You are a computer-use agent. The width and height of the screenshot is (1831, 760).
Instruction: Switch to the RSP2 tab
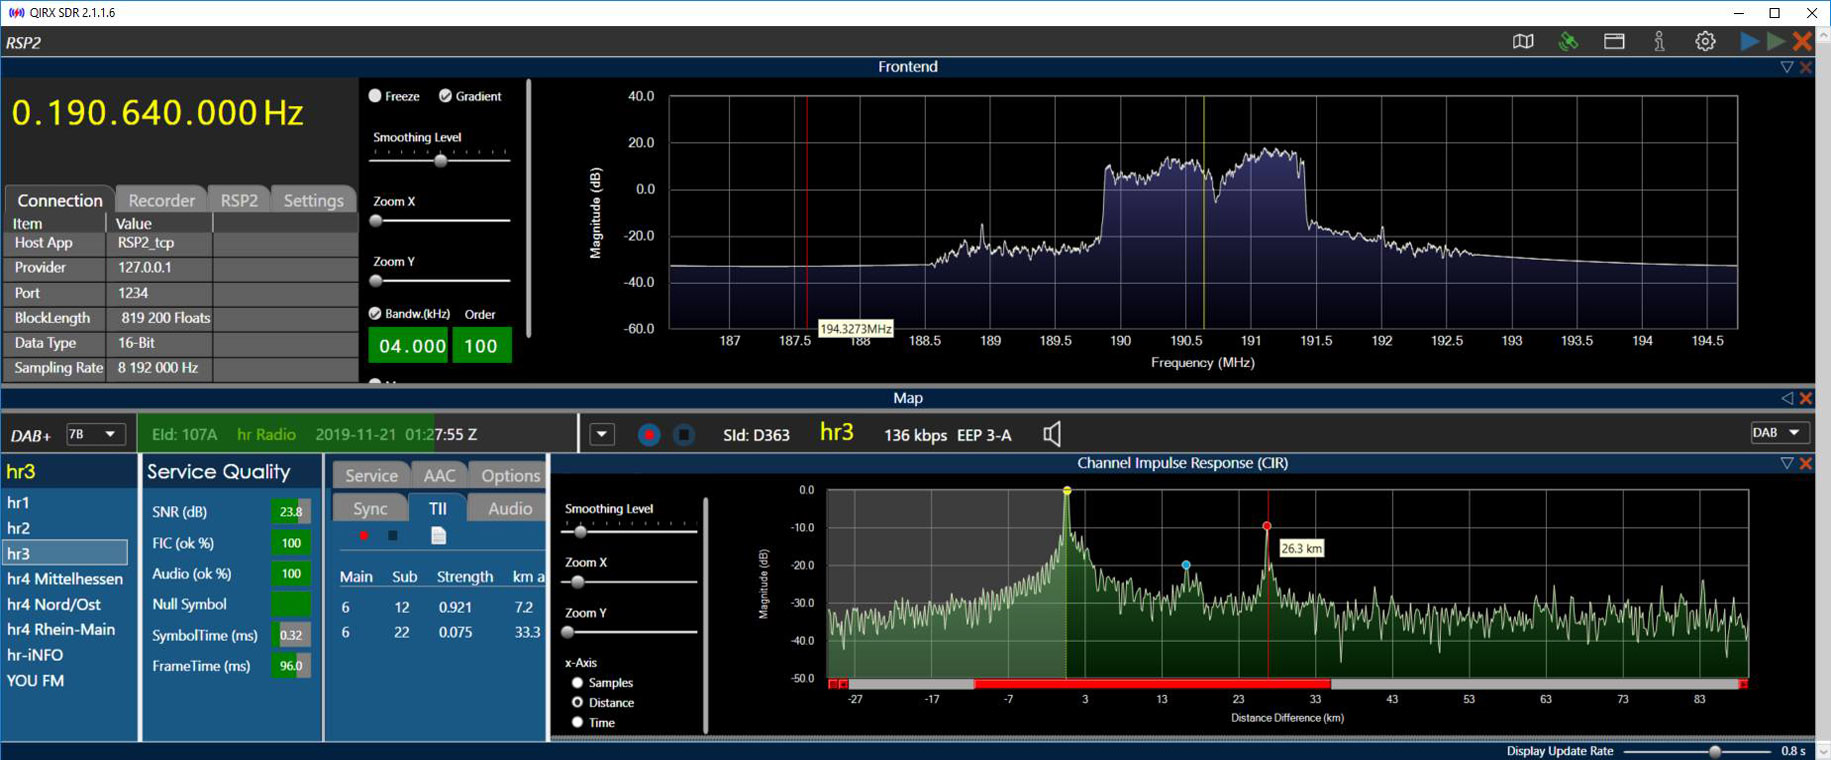(x=239, y=200)
